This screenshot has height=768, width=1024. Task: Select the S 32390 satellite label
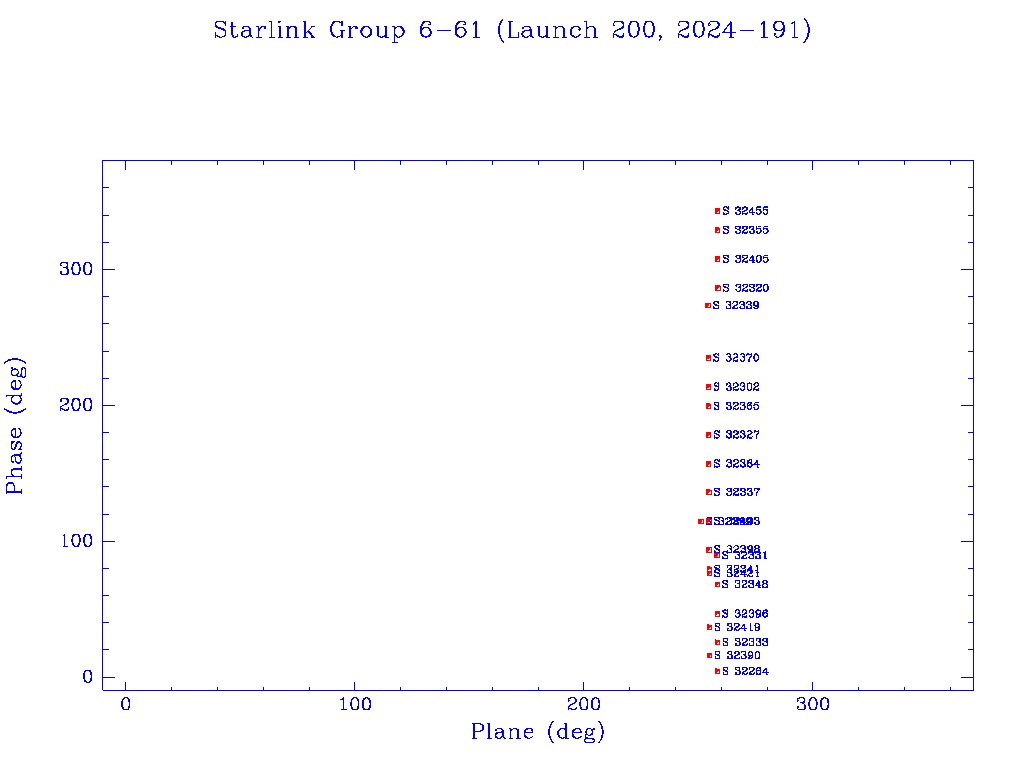tap(737, 656)
